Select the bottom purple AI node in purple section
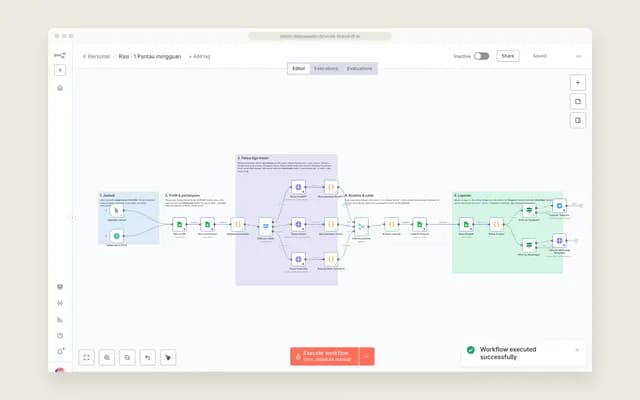Viewport: 640px width, 400px height. [x=298, y=259]
